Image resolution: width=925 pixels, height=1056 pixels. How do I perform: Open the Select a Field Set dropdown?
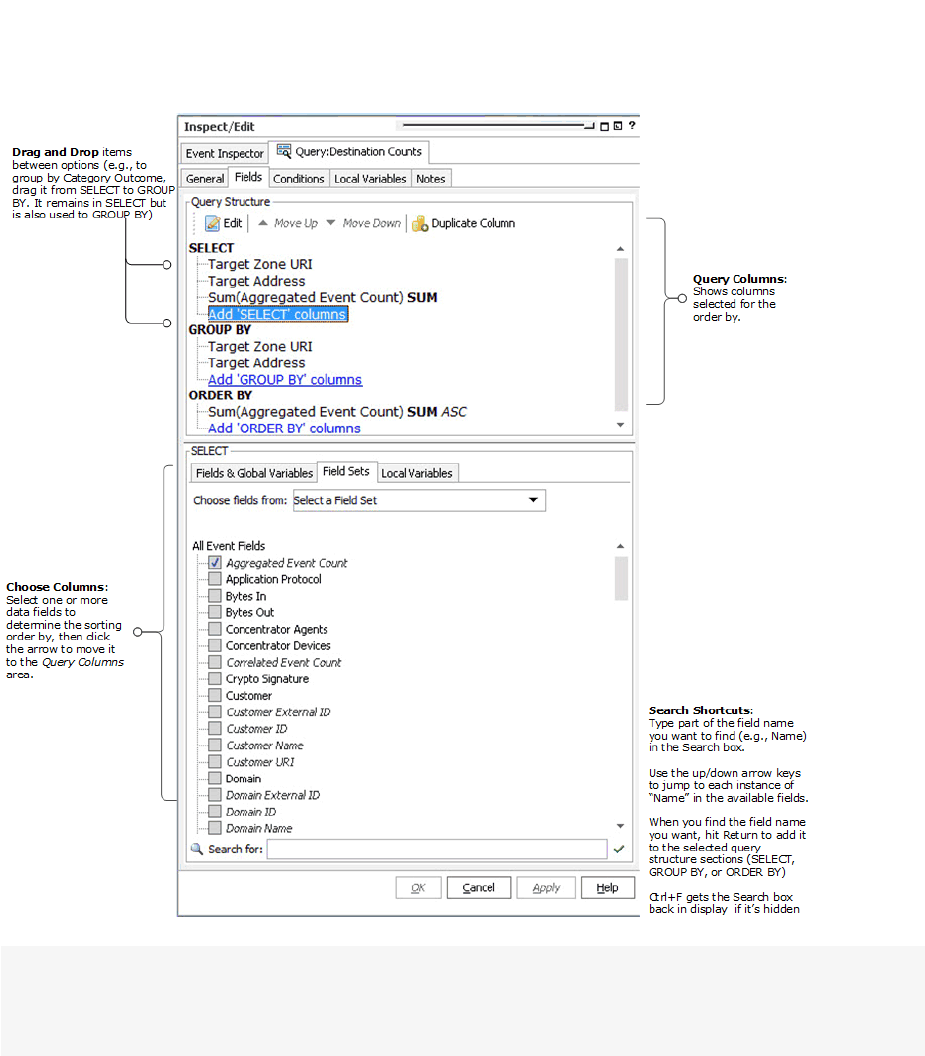[419, 500]
